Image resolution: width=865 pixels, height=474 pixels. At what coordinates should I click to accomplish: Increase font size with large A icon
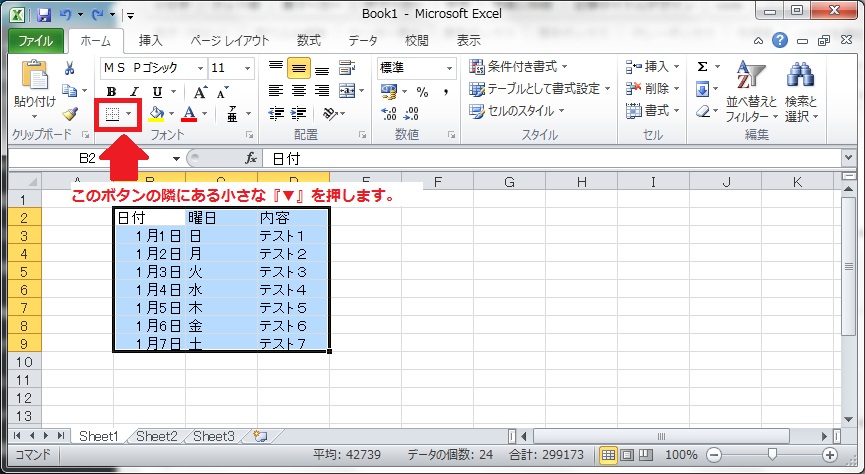(200, 92)
